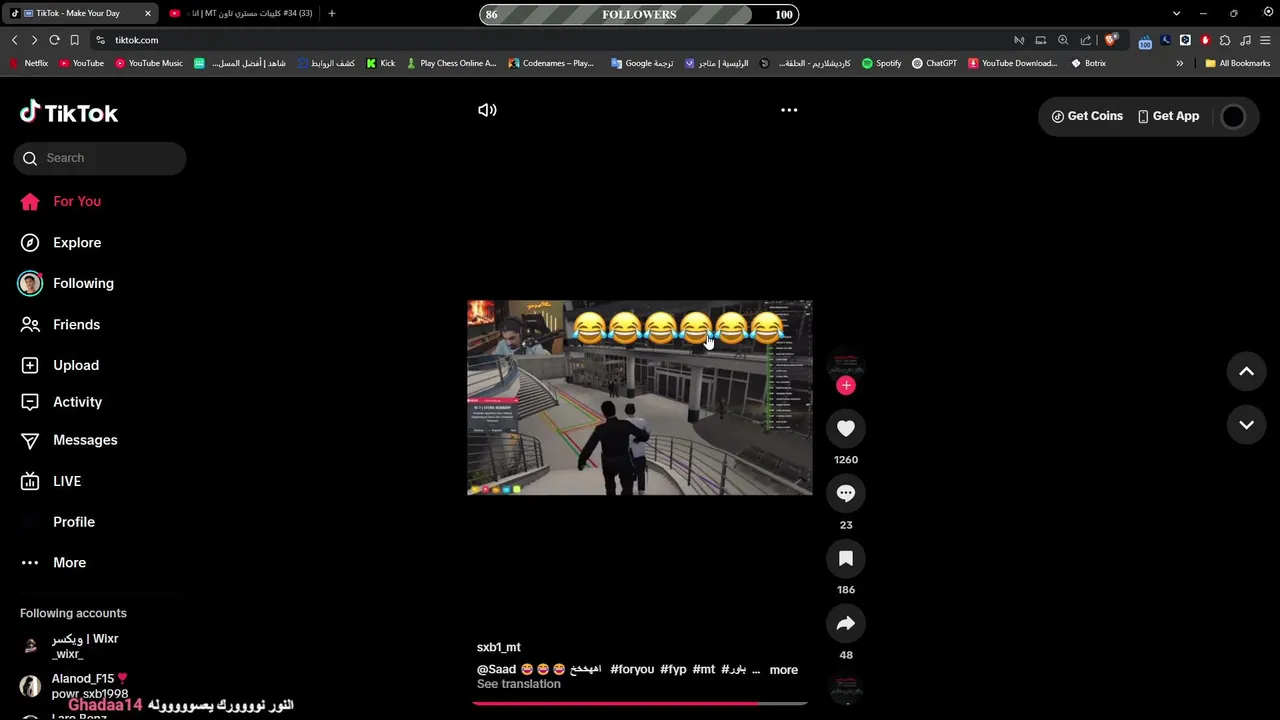Switch to the YouTube browser tab
Viewport: 1280px width, 720px height.
(x=240, y=13)
